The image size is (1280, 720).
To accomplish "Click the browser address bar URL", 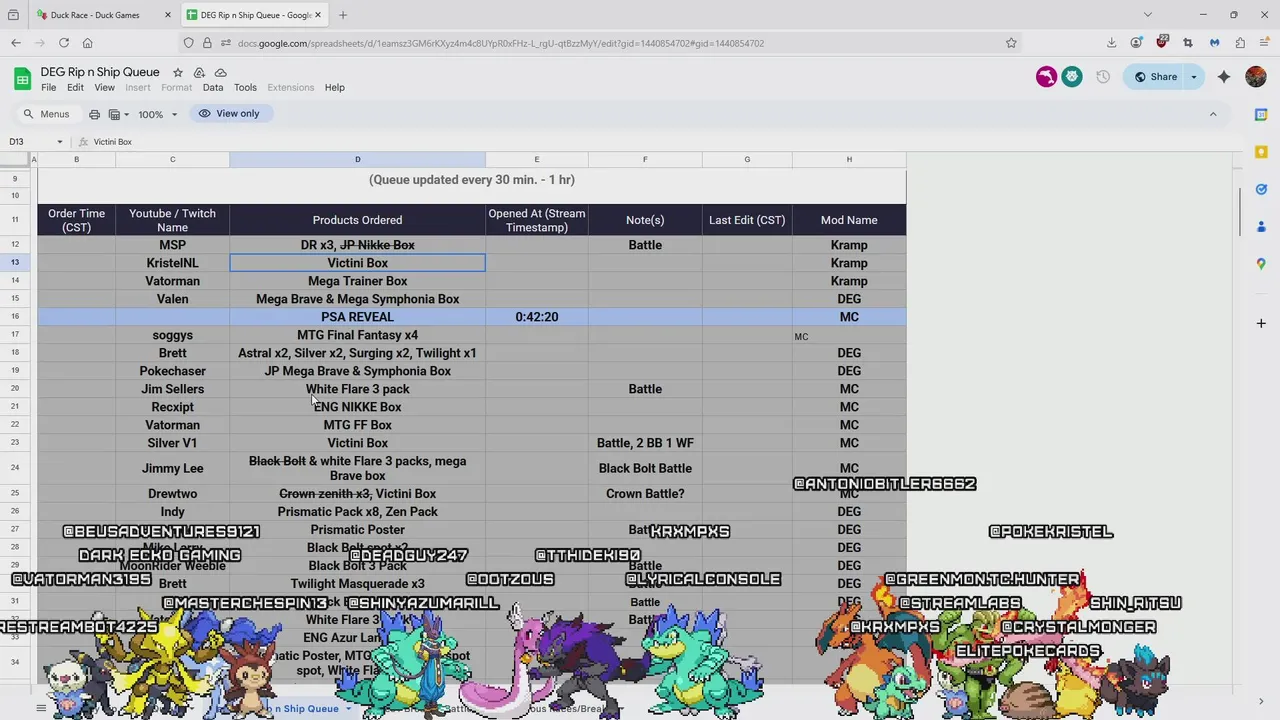I will pos(500,43).
